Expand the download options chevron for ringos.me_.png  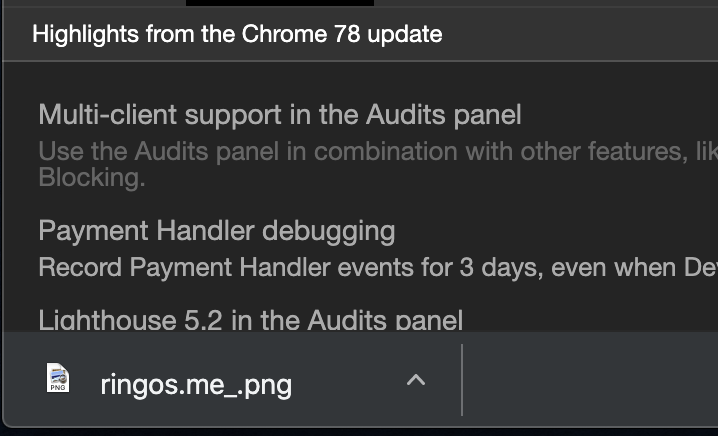416,380
